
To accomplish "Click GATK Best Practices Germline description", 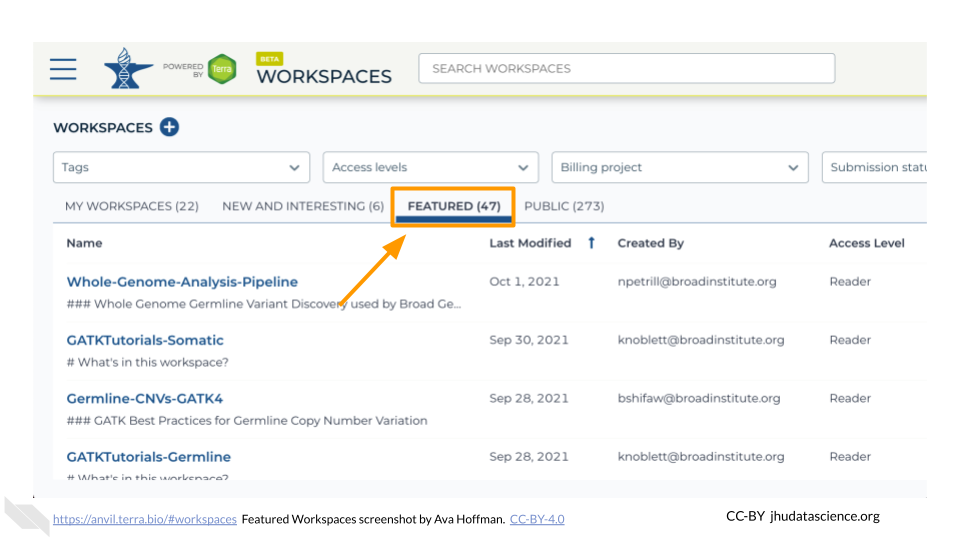I will (x=247, y=421).
